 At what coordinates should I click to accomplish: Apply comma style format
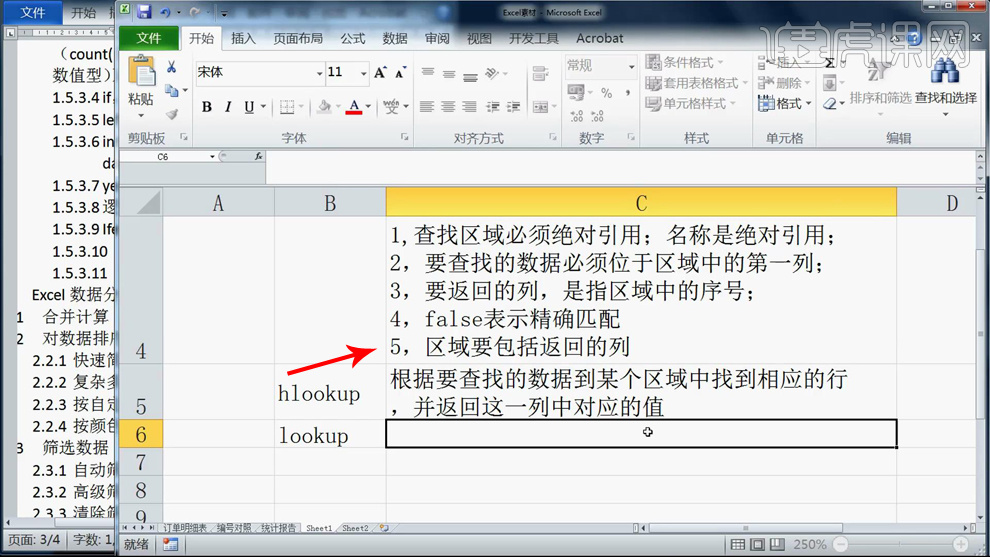tap(628, 93)
